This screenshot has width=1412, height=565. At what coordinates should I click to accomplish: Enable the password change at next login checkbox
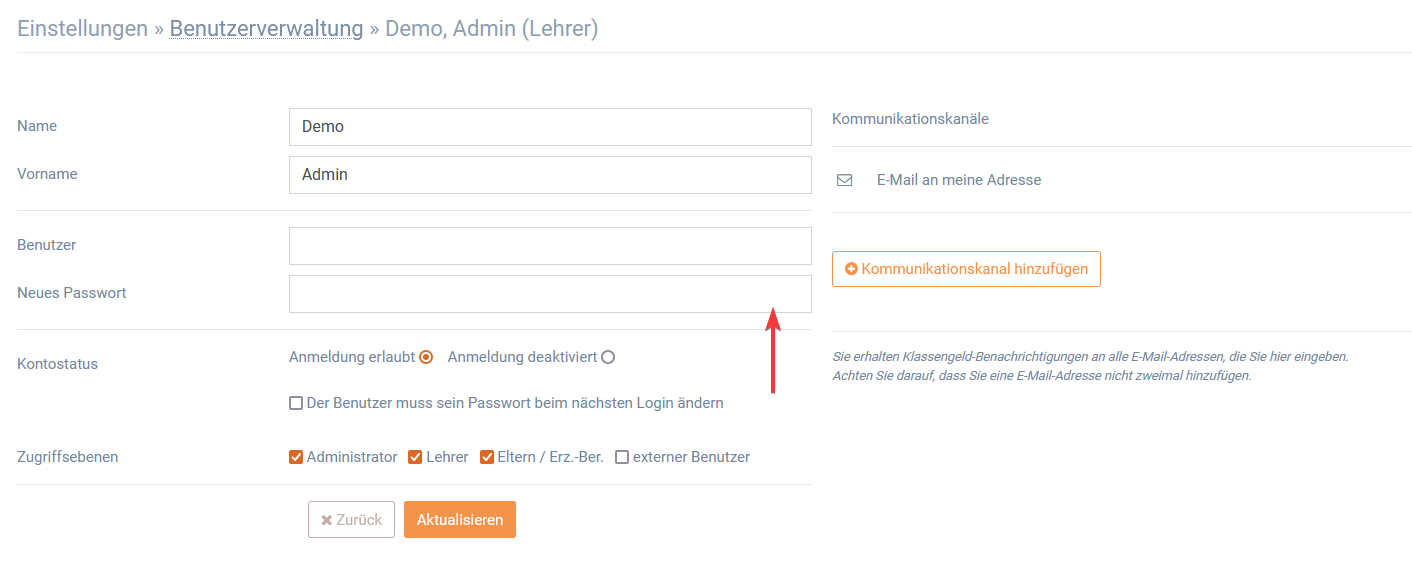click(296, 403)
